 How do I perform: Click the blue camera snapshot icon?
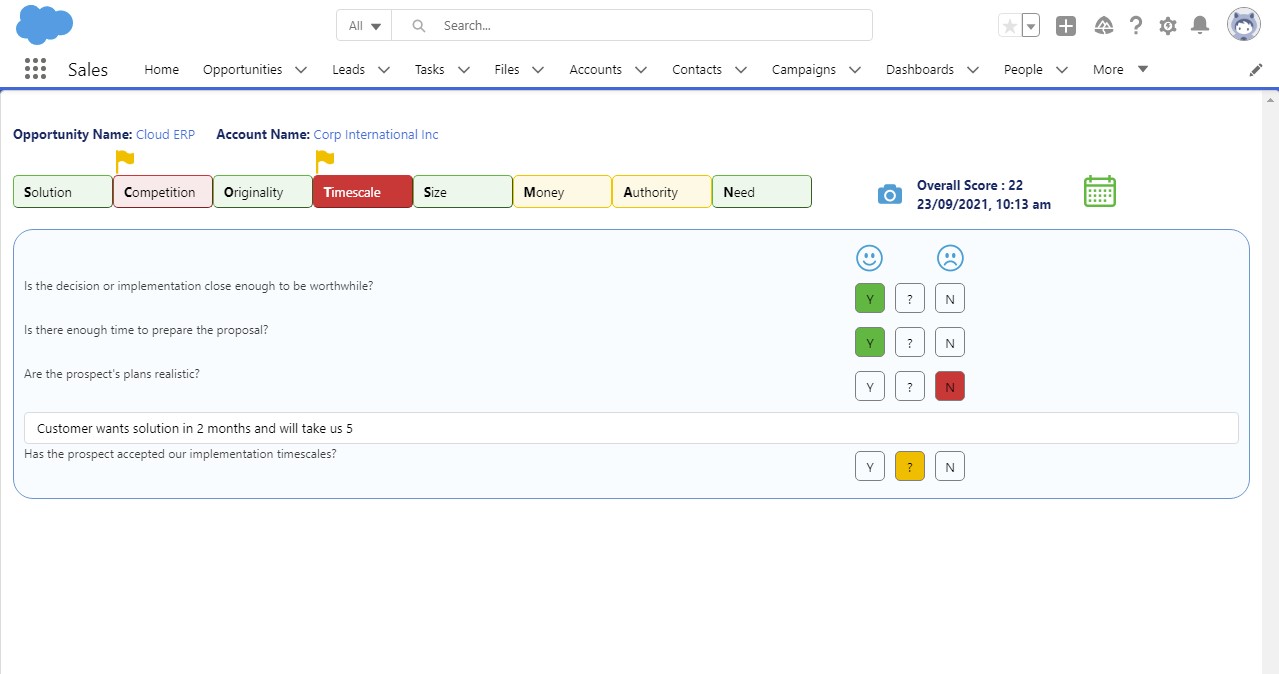coord(889,193)
